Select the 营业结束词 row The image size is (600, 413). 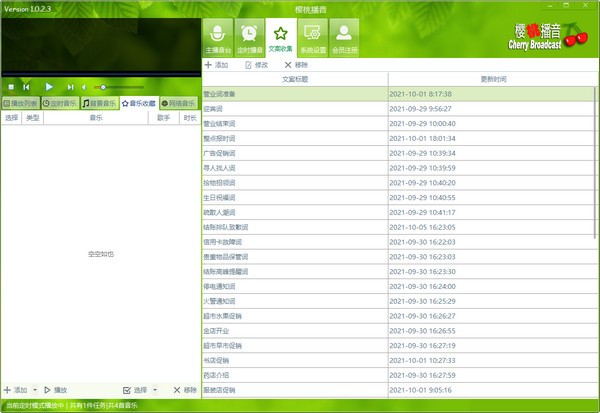click(x=399, y=124)
